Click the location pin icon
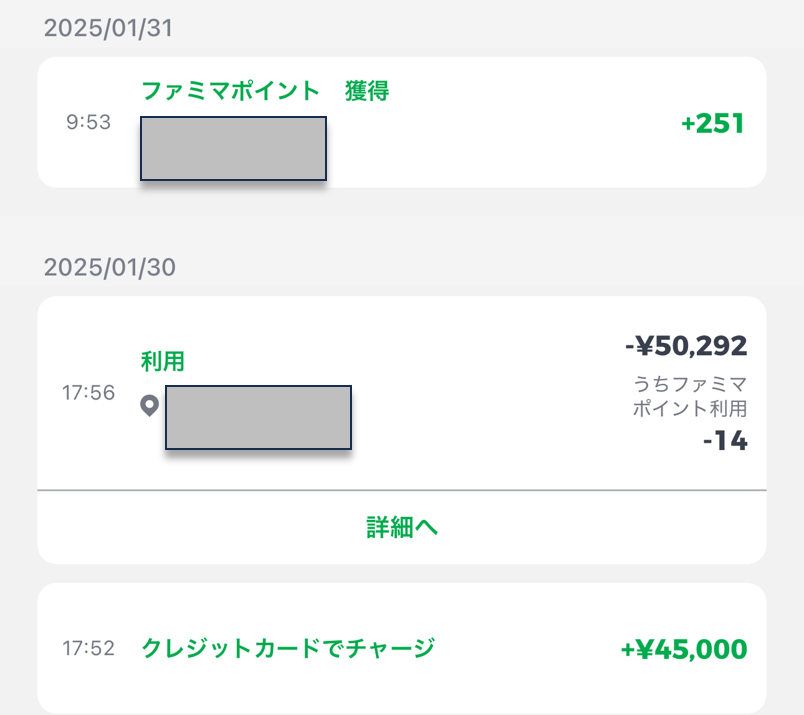 point(150,406)
